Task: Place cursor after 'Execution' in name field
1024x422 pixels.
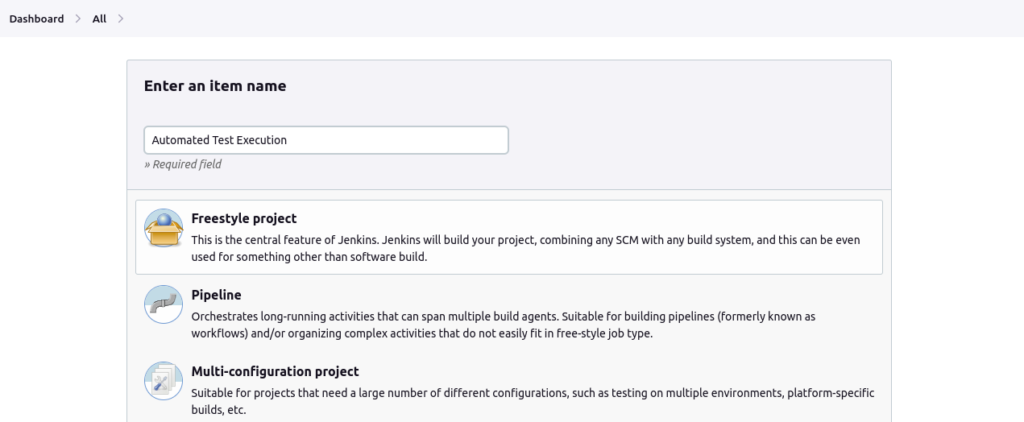Action: [x=290, y=140]
